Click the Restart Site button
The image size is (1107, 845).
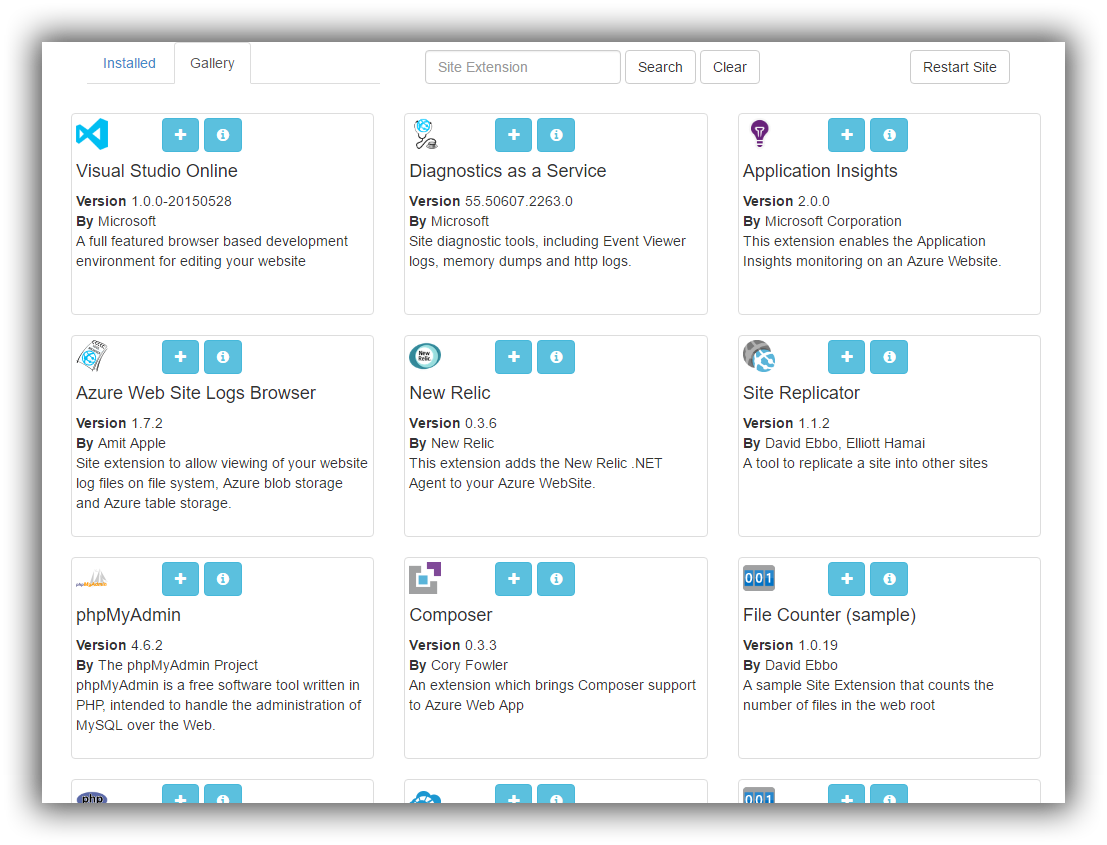959,67
